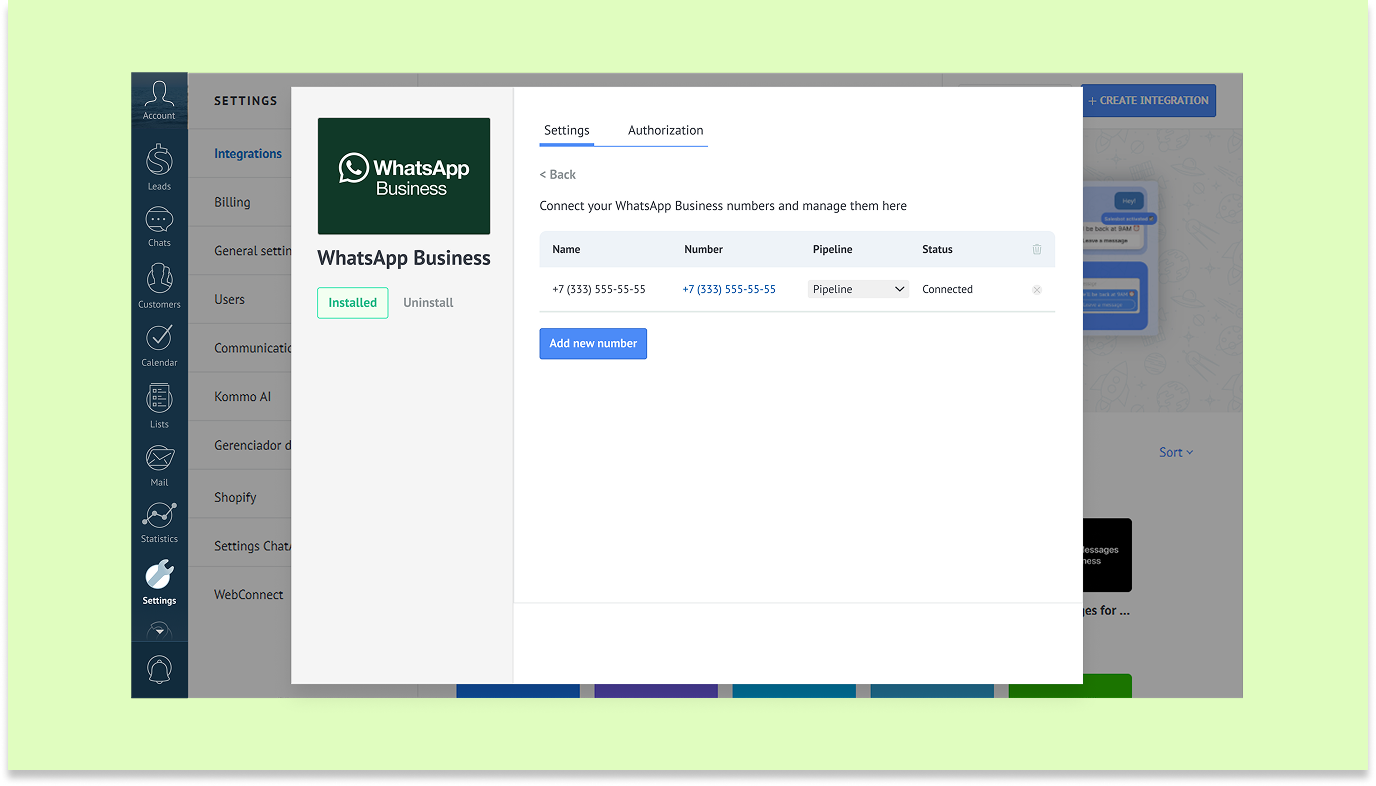Click the trash icon in table header
The height and width of the screenshot is (786, 1376).
tap(1037, 249)
